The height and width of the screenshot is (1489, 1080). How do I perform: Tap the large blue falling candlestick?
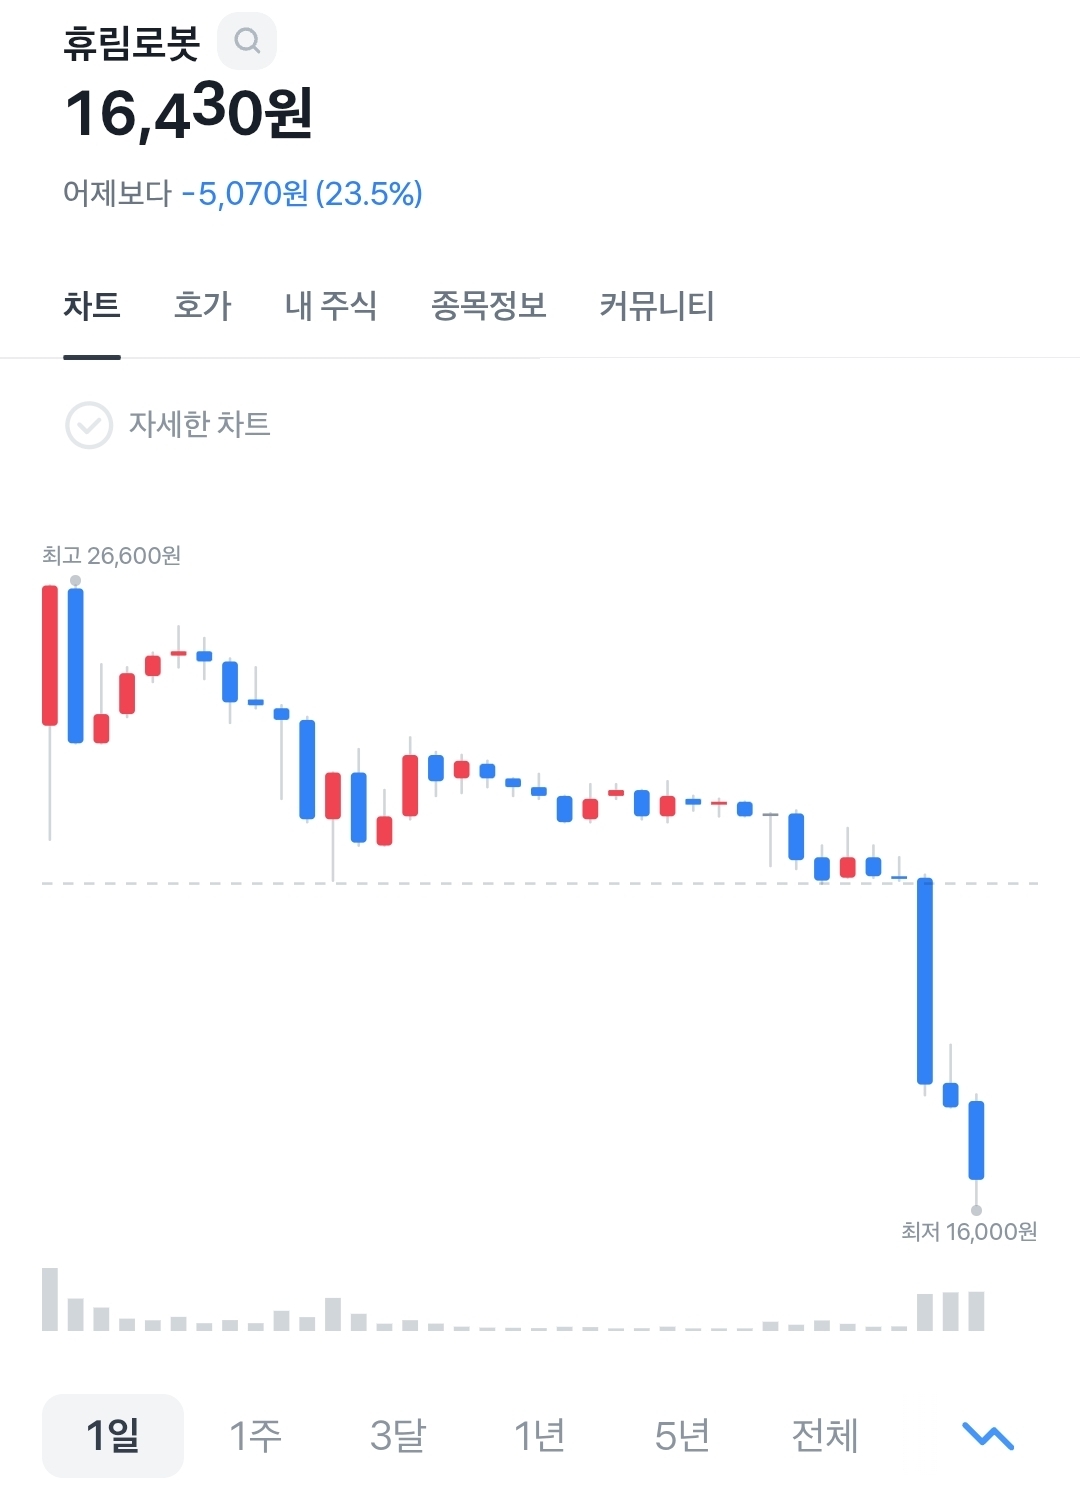[925, 980]
